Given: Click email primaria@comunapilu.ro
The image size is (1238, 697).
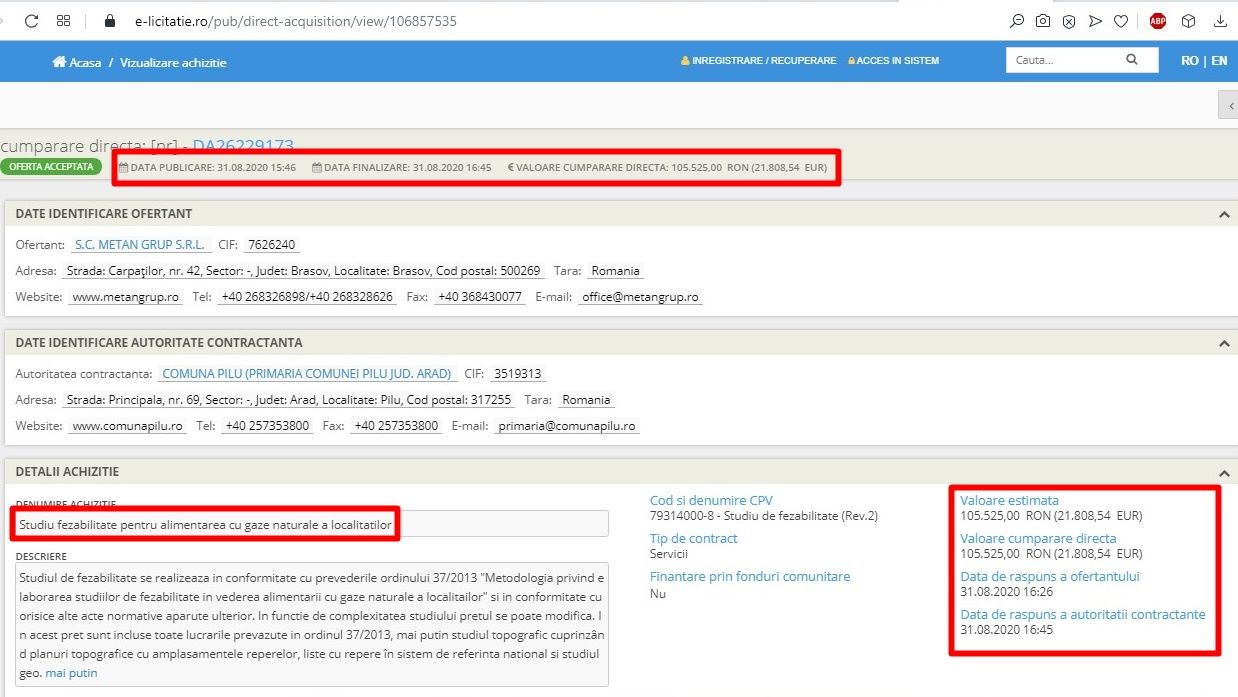Looking at the screenshot, I should [565, 426].
